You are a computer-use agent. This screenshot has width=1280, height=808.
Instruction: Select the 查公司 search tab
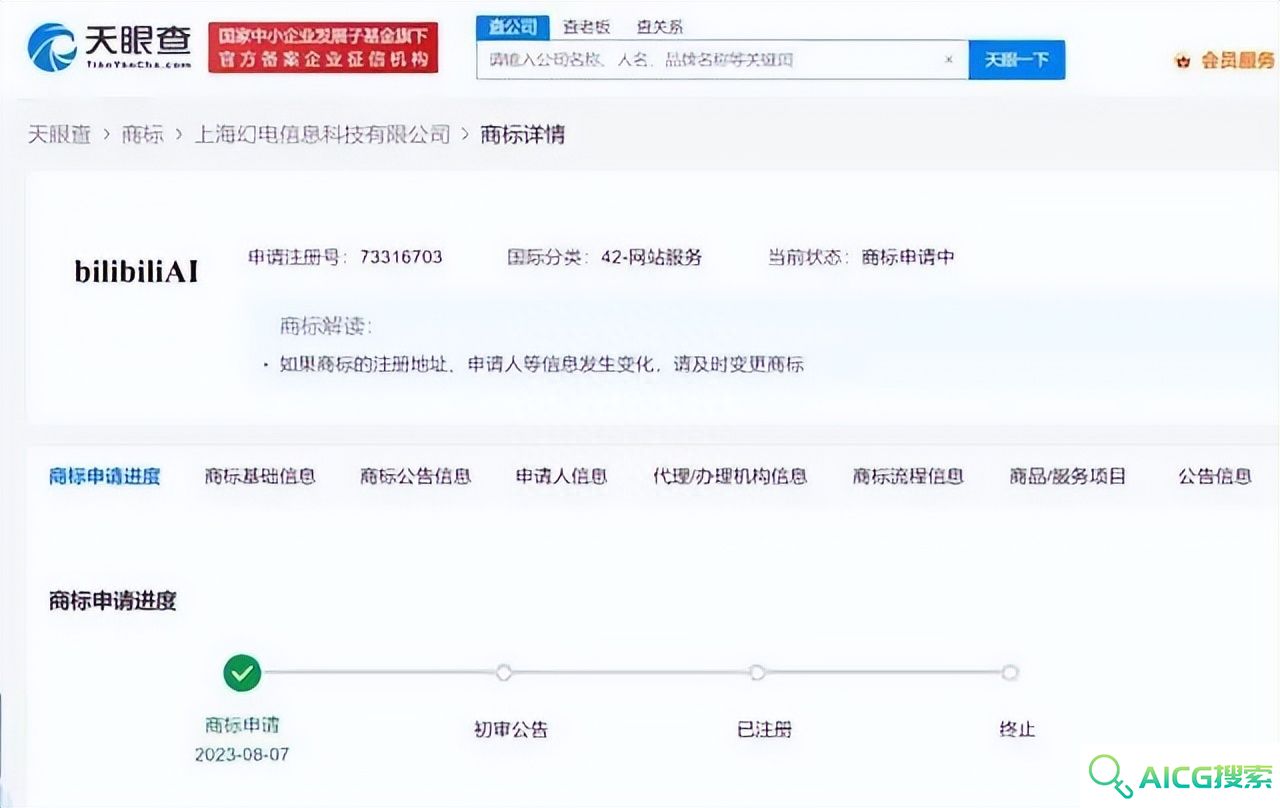coord(513,27)
